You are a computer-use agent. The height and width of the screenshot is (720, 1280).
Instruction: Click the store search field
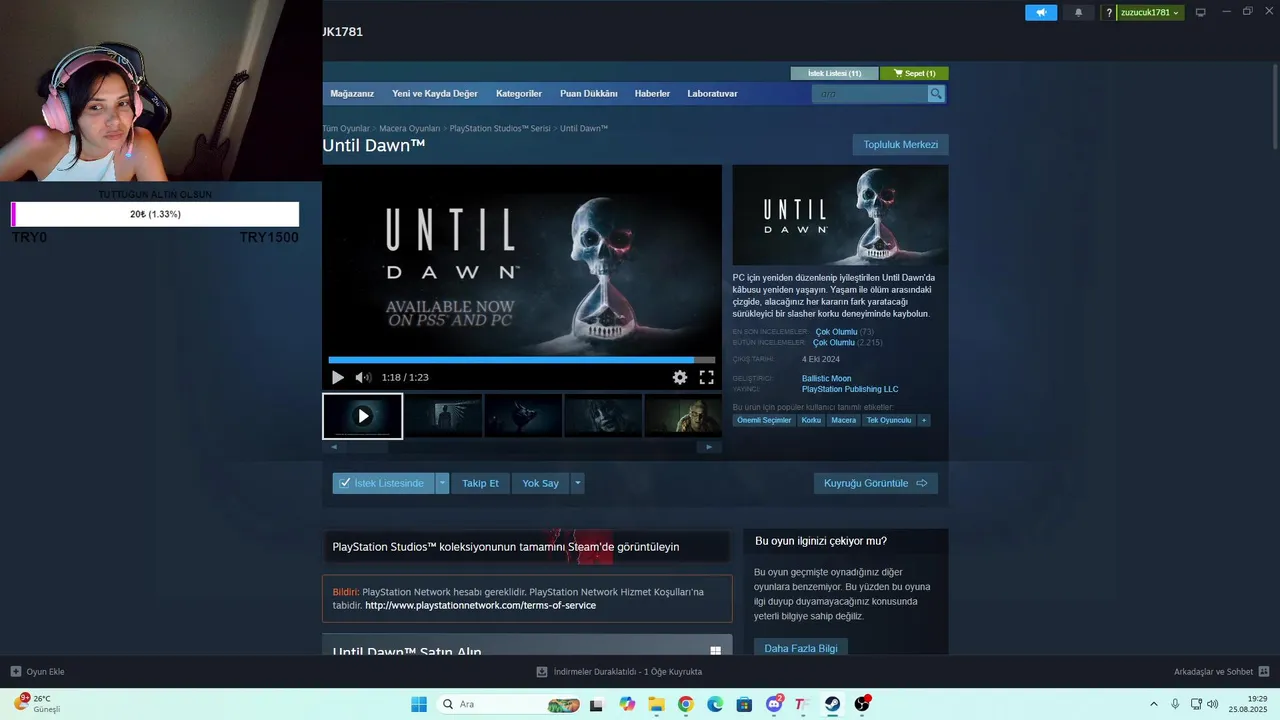point(870,94)
